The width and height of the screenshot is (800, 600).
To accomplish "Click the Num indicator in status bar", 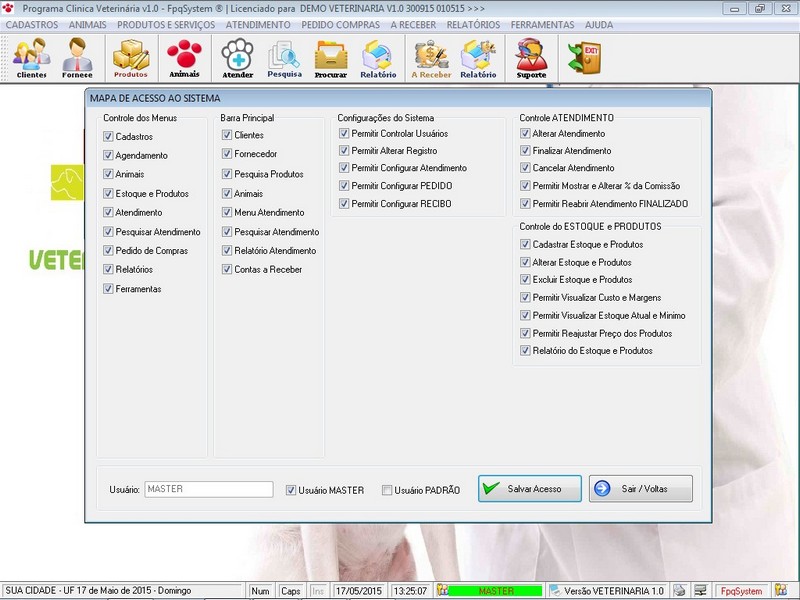I will (x=260, y=591).
